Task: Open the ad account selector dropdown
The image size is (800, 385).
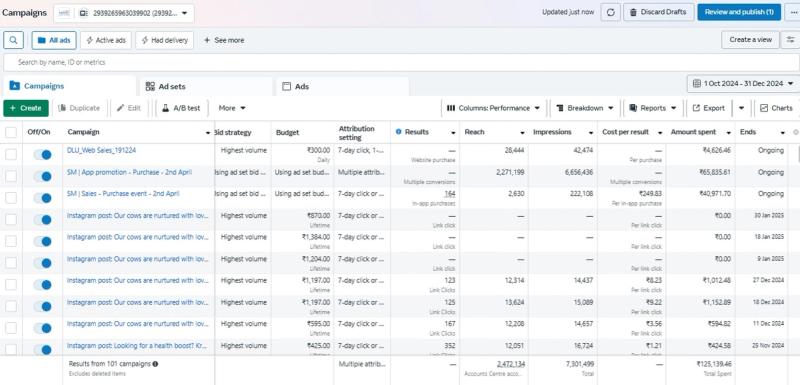Action: click(x=123, y=13)
